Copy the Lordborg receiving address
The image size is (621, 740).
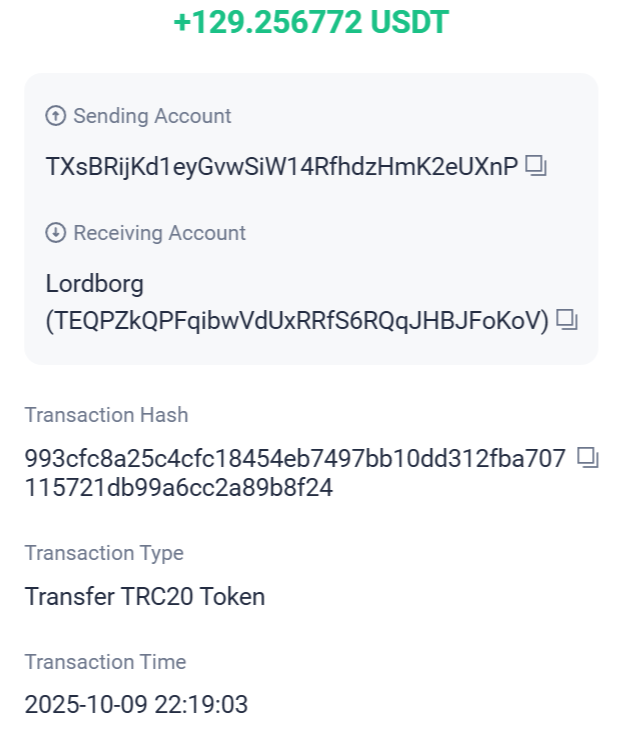click(567, 320)
